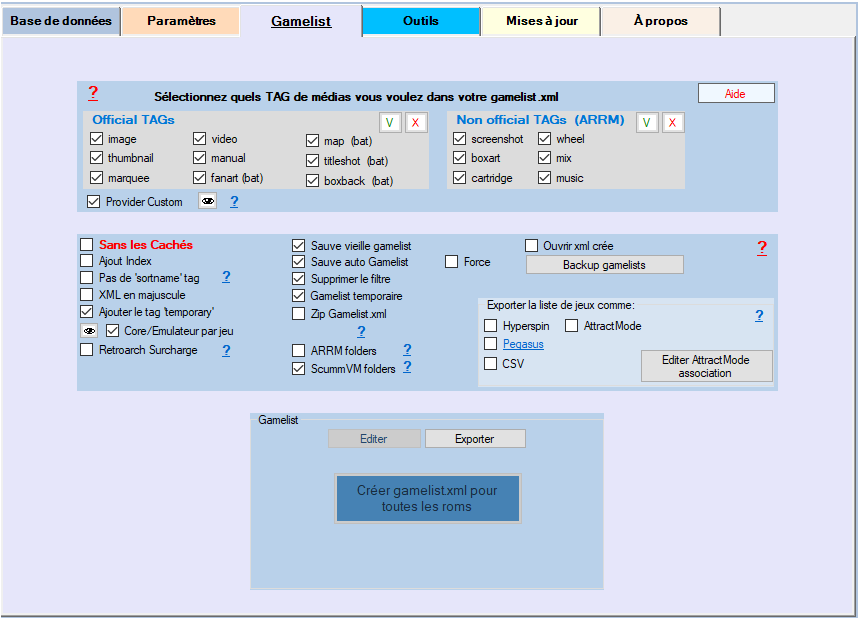Click the eye icon beside Provider Custom

click(x=207, y=201)
